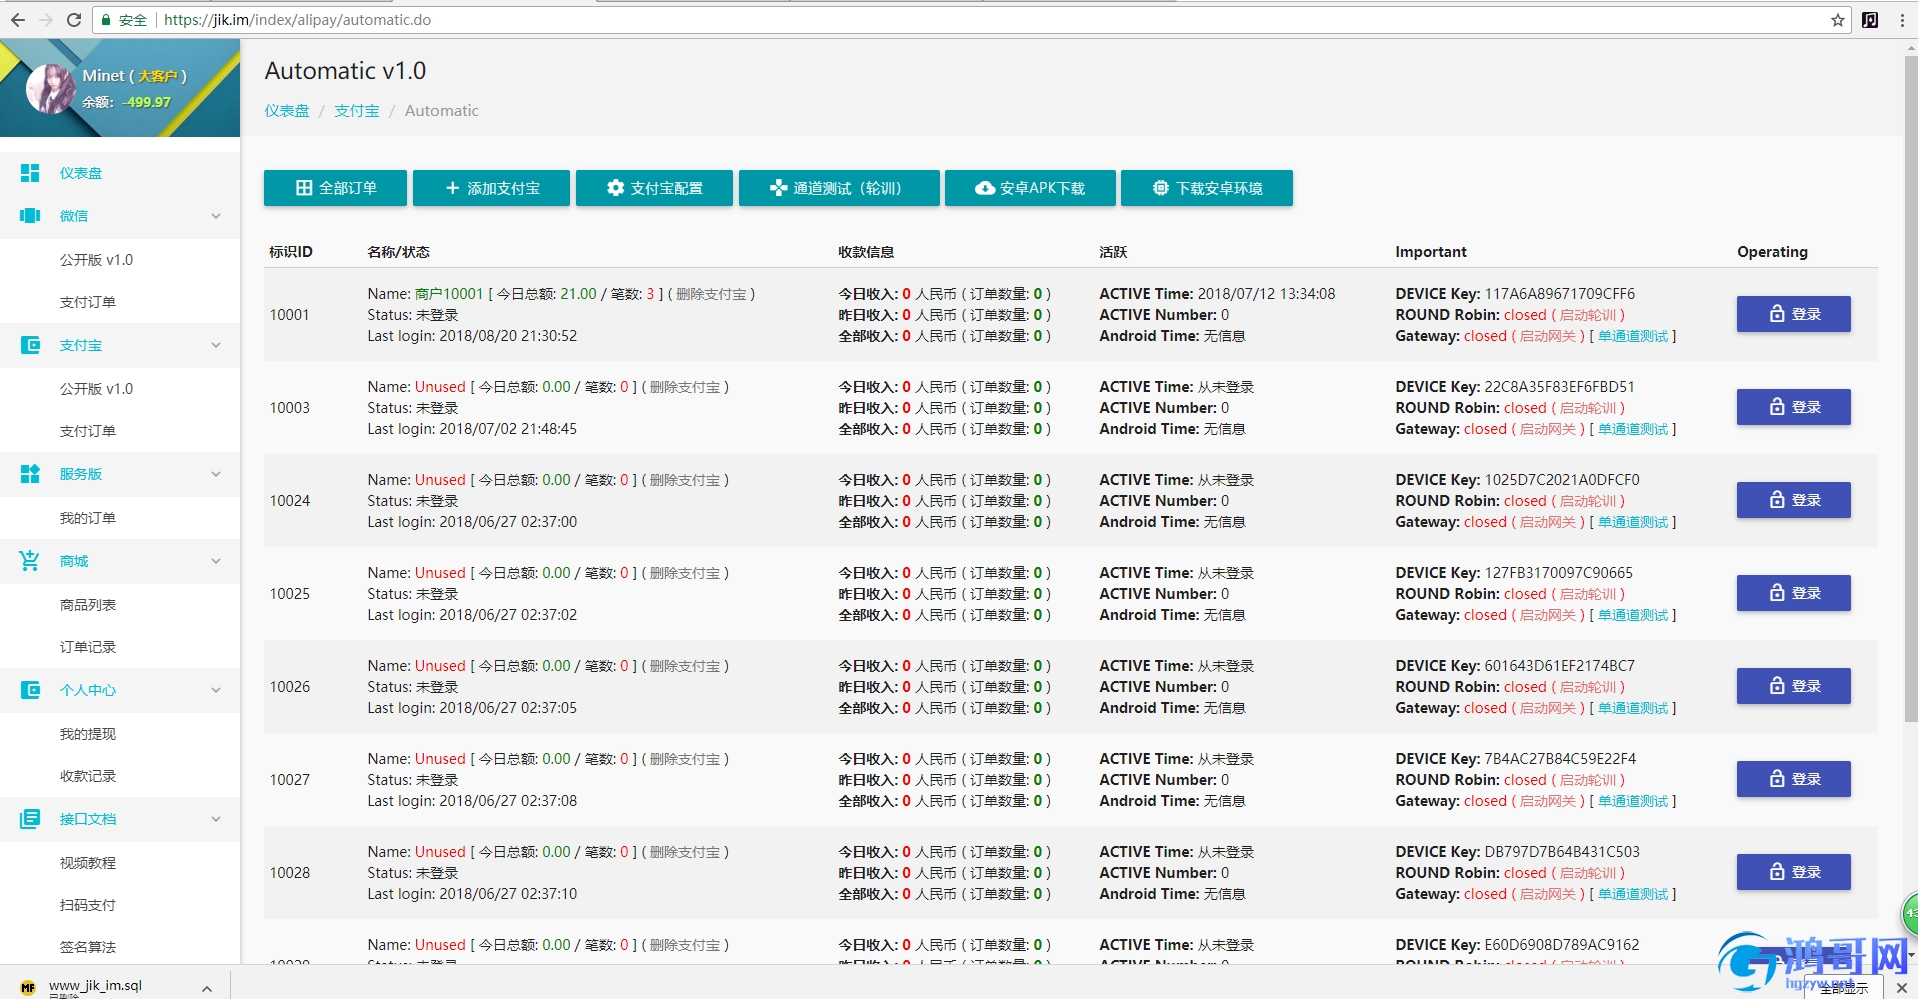Open 收款记录 menu item
The width and height of the screenshot is (1918, 999).
[88, 776]
